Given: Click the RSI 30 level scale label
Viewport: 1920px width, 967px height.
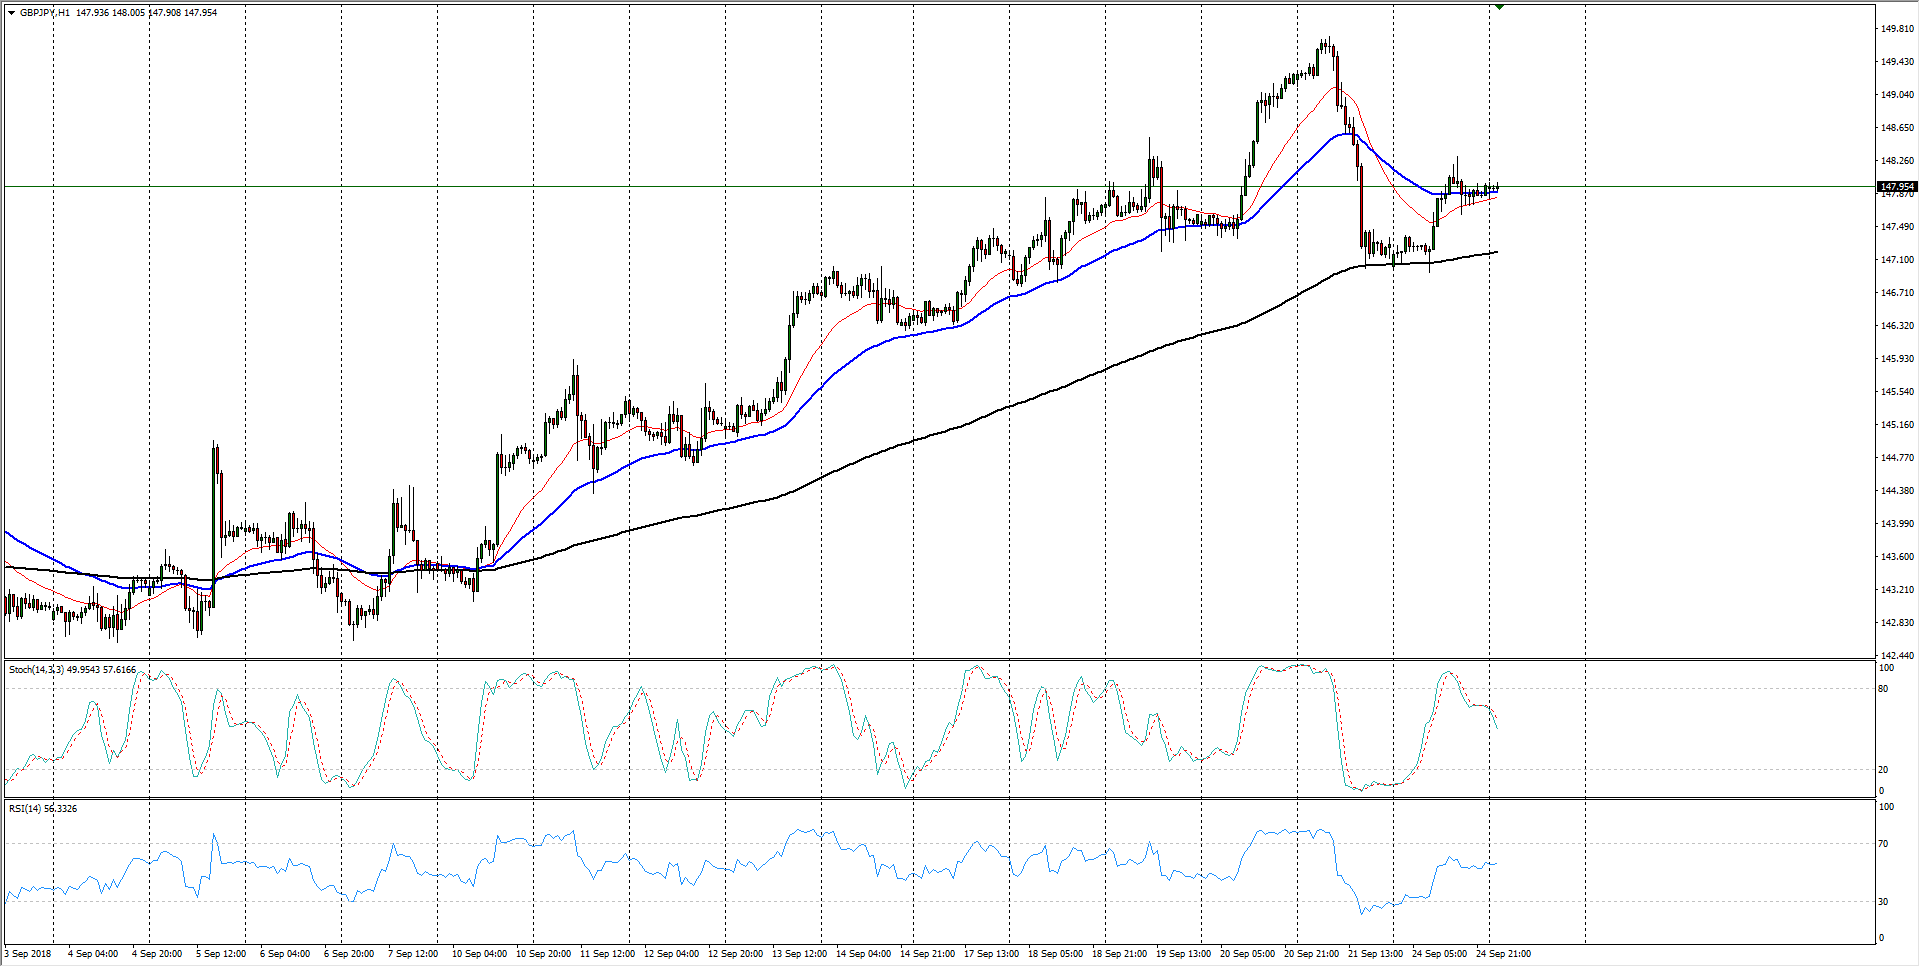Looking at the screenshot, I should coord(1884,901).
